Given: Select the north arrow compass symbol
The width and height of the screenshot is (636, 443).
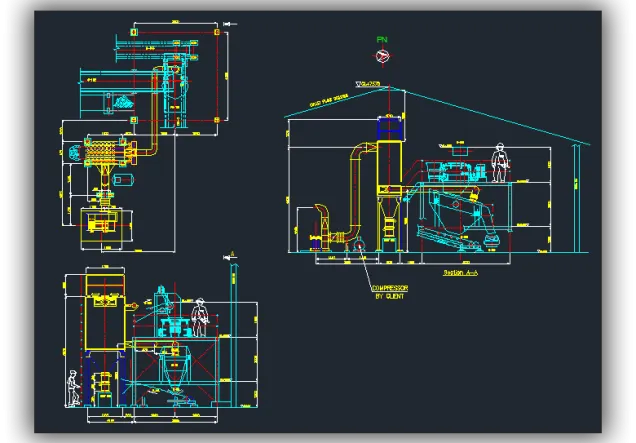Looking at the screenshot, I should coord(382,56).
